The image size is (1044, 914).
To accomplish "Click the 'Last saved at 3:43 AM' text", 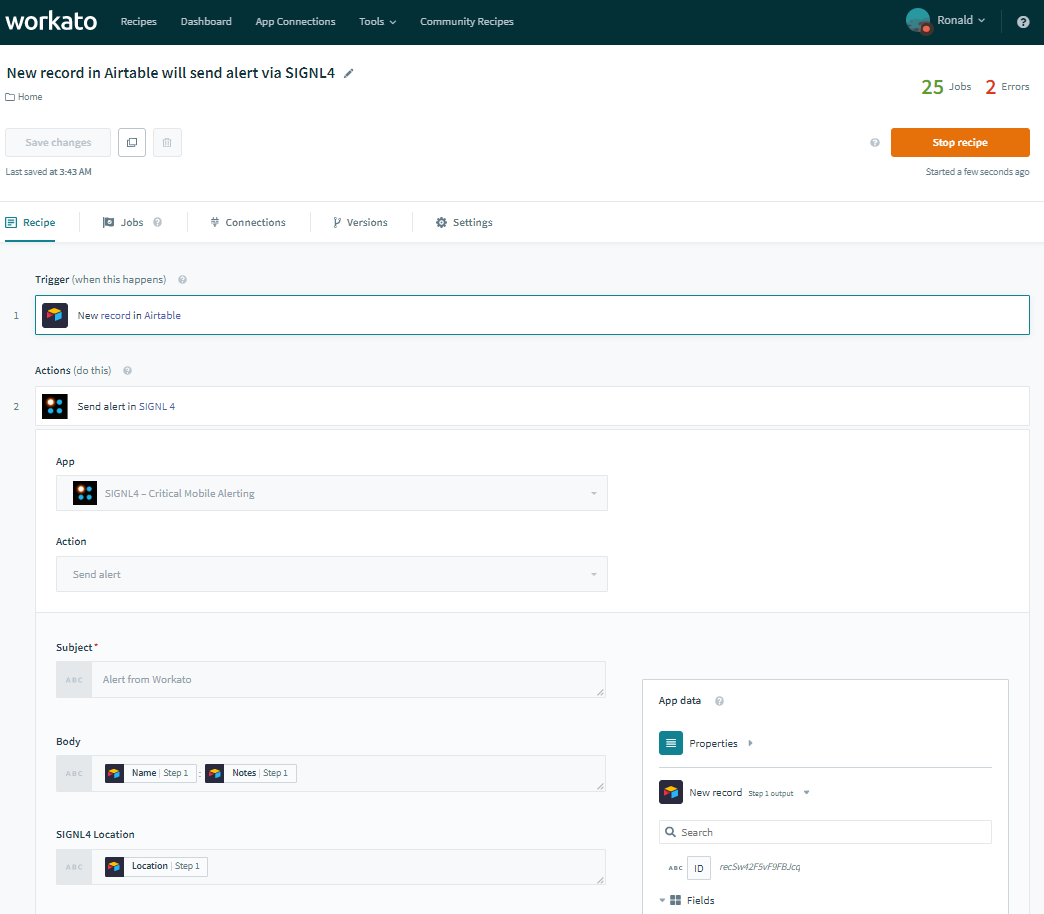I will click(x=49, y=172).
